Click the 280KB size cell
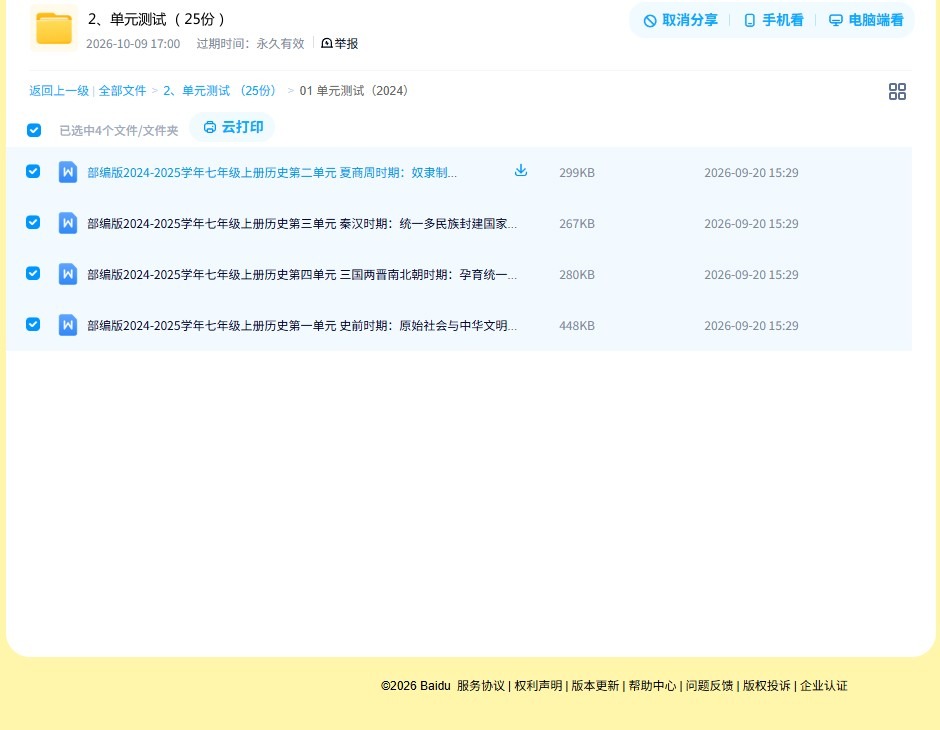The height and width of the screenshot is (730, 940). [577, 274]
